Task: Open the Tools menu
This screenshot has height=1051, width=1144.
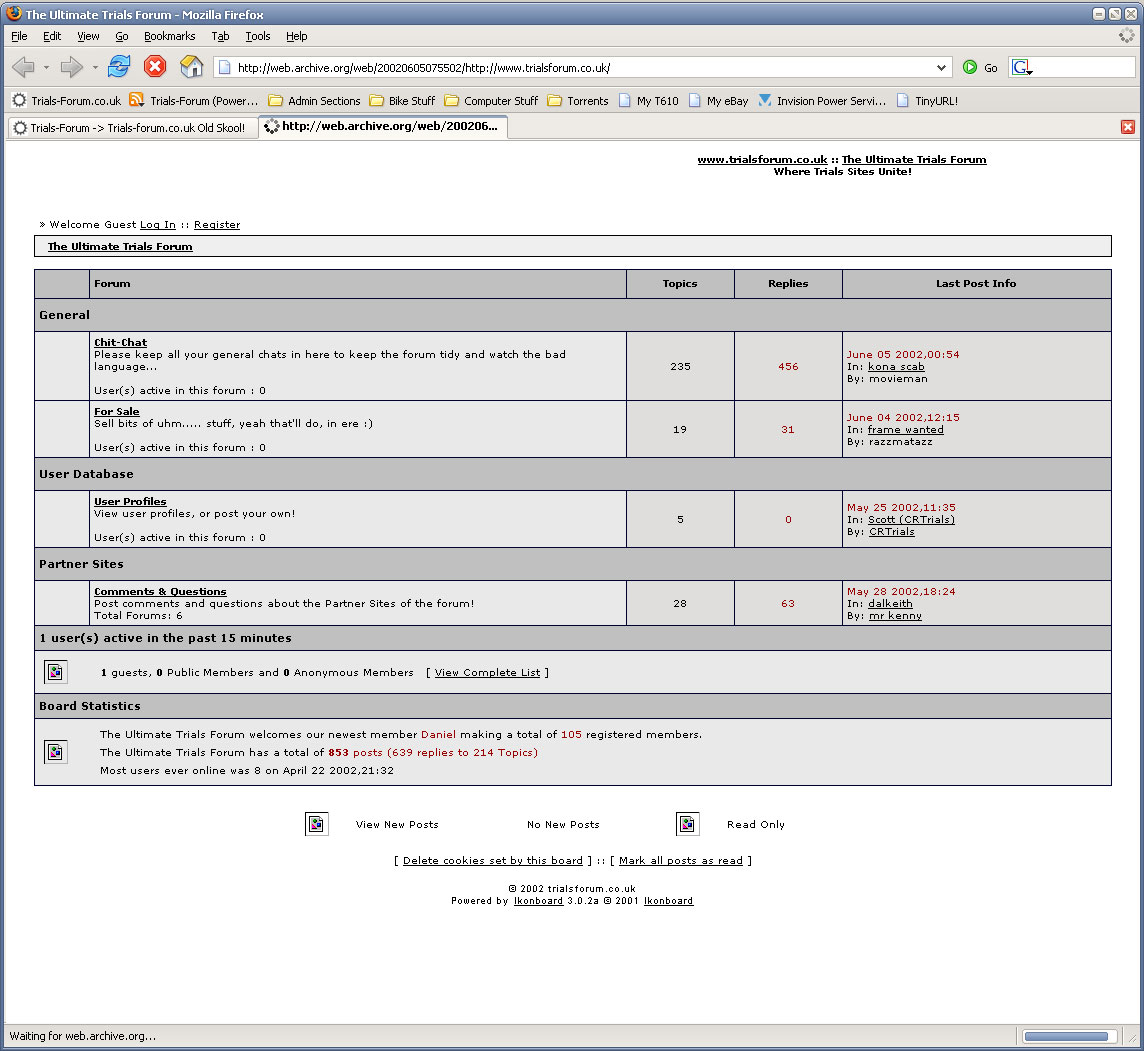Action: [258, 36]
